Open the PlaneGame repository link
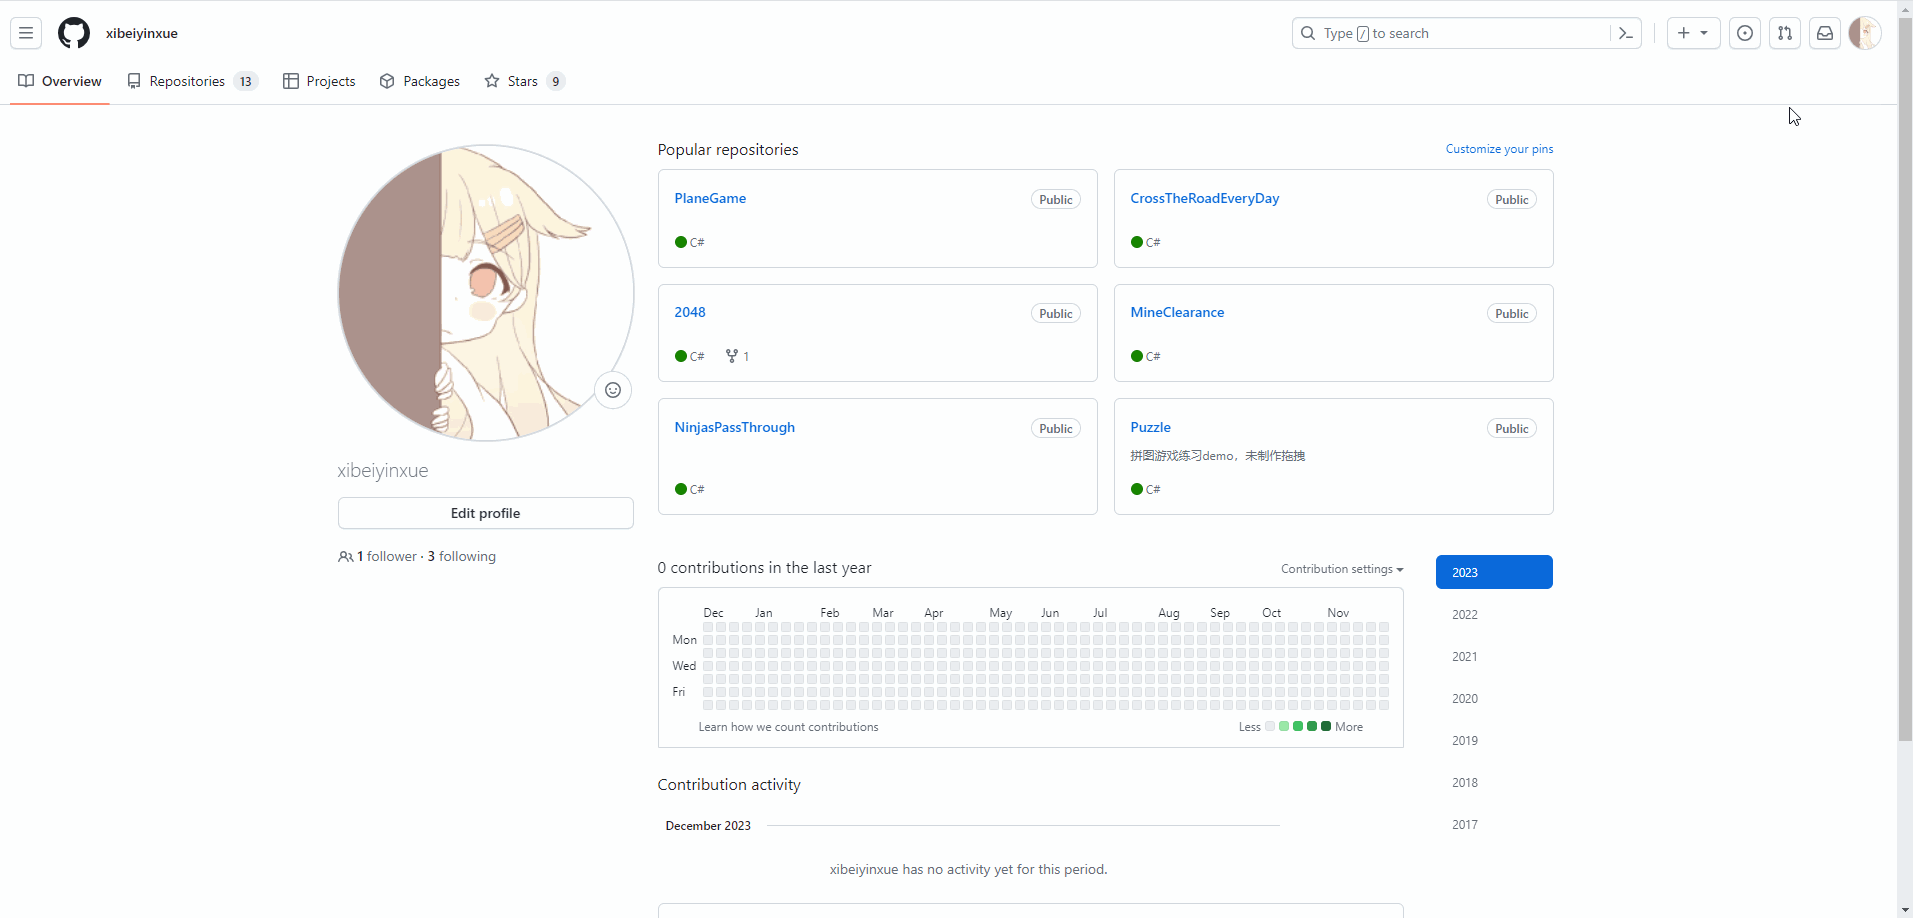The height and width of the screenshot is (918, 1913). (710, 198)
